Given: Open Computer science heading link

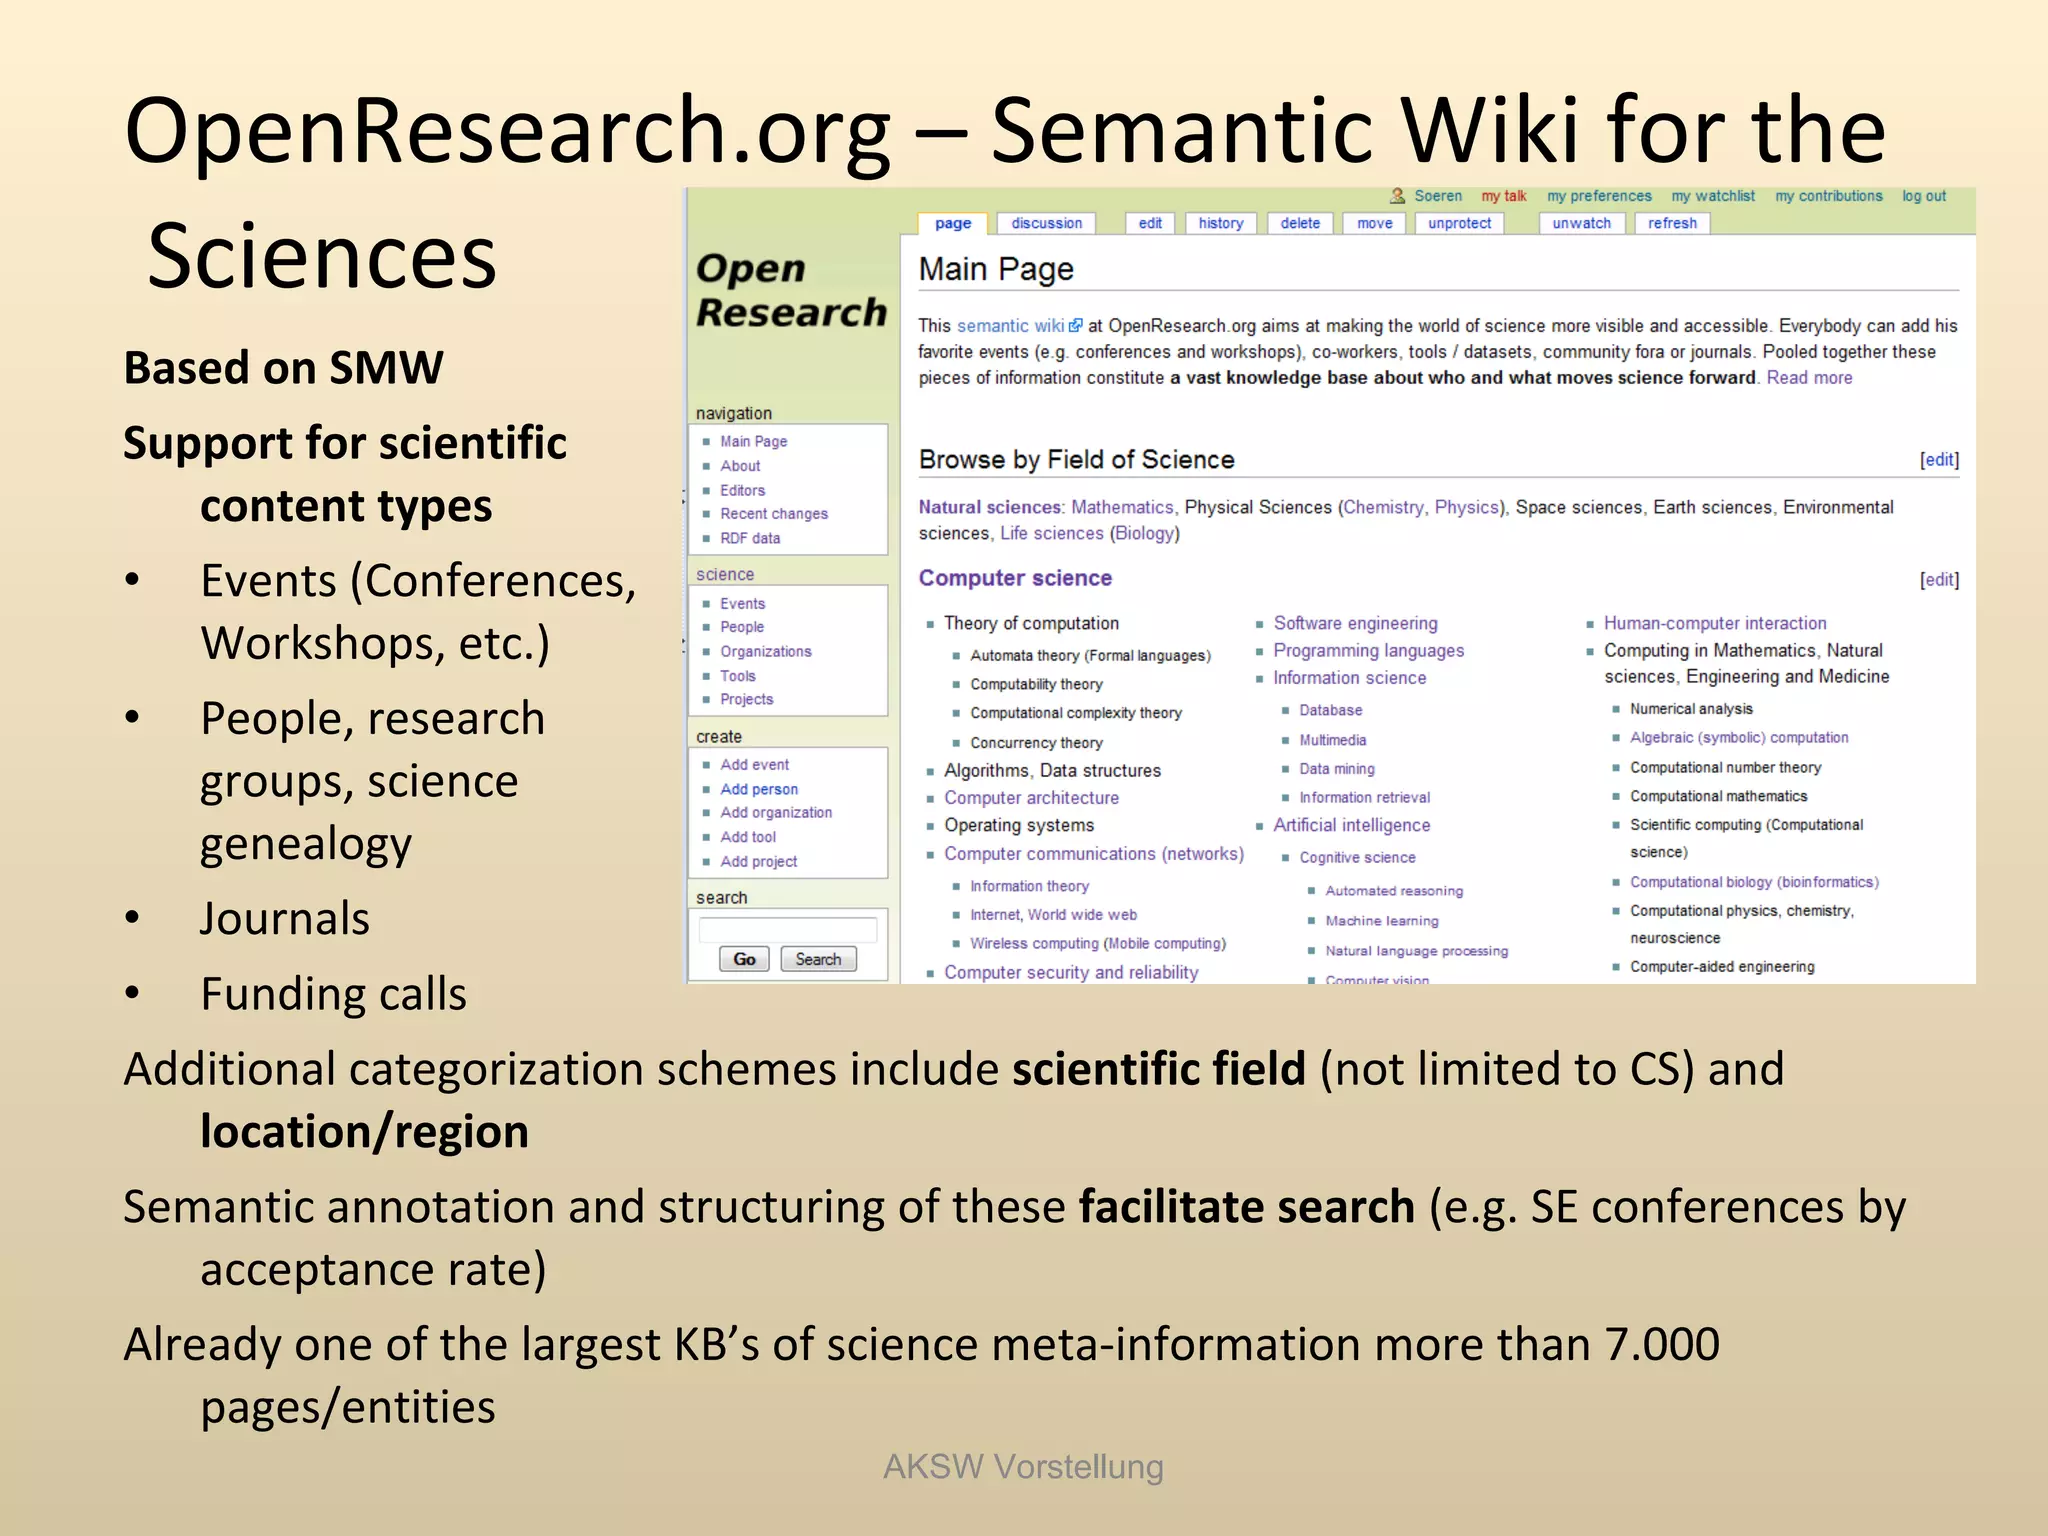Looking at the screenshot, I should click(1015, 578).
